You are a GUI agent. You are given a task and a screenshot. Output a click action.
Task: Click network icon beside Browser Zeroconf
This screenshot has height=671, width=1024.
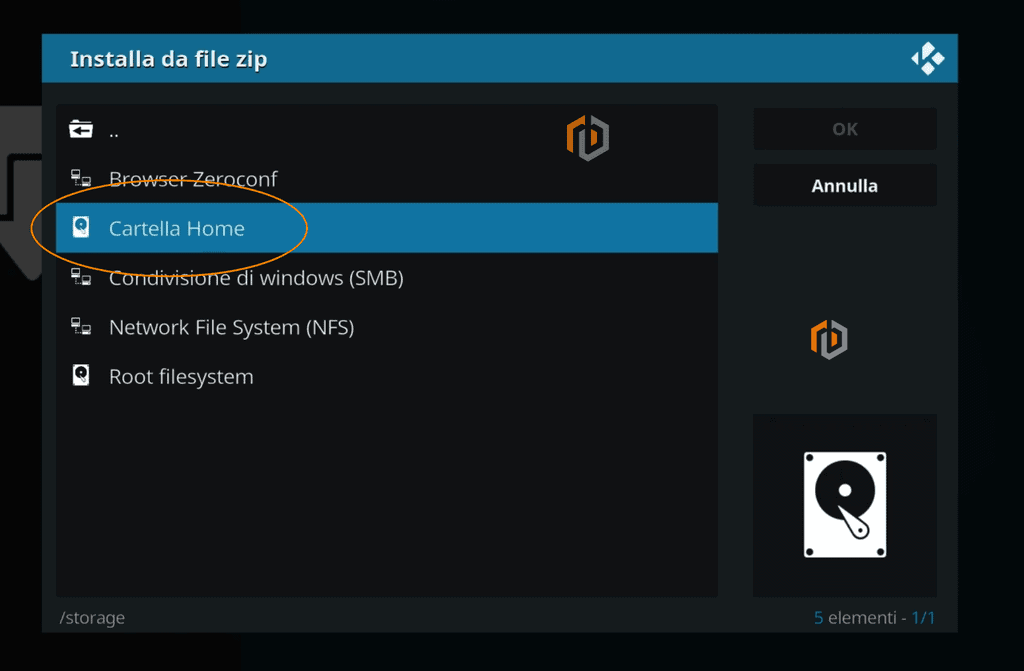point(81,178)
